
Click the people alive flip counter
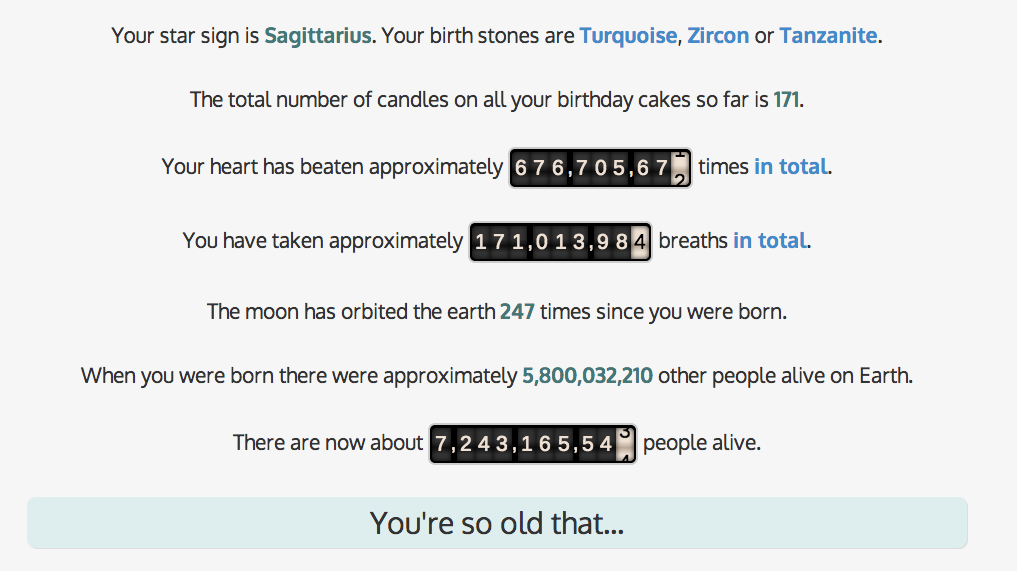point(532,443)
